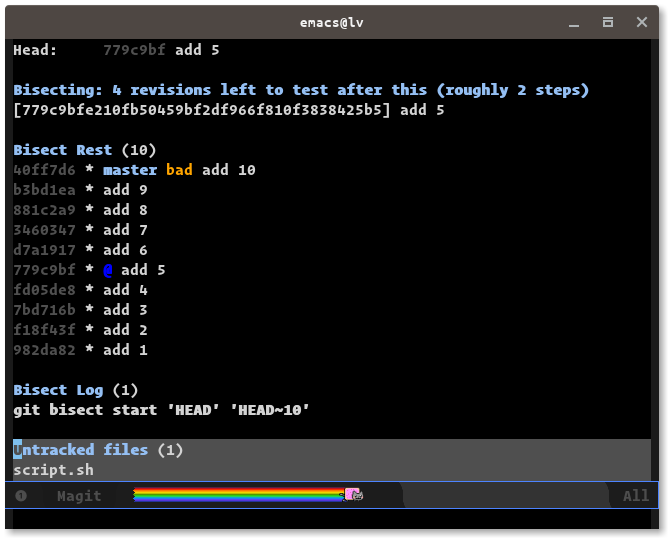Click commit hash 779c9bf in the Head line

134,50
